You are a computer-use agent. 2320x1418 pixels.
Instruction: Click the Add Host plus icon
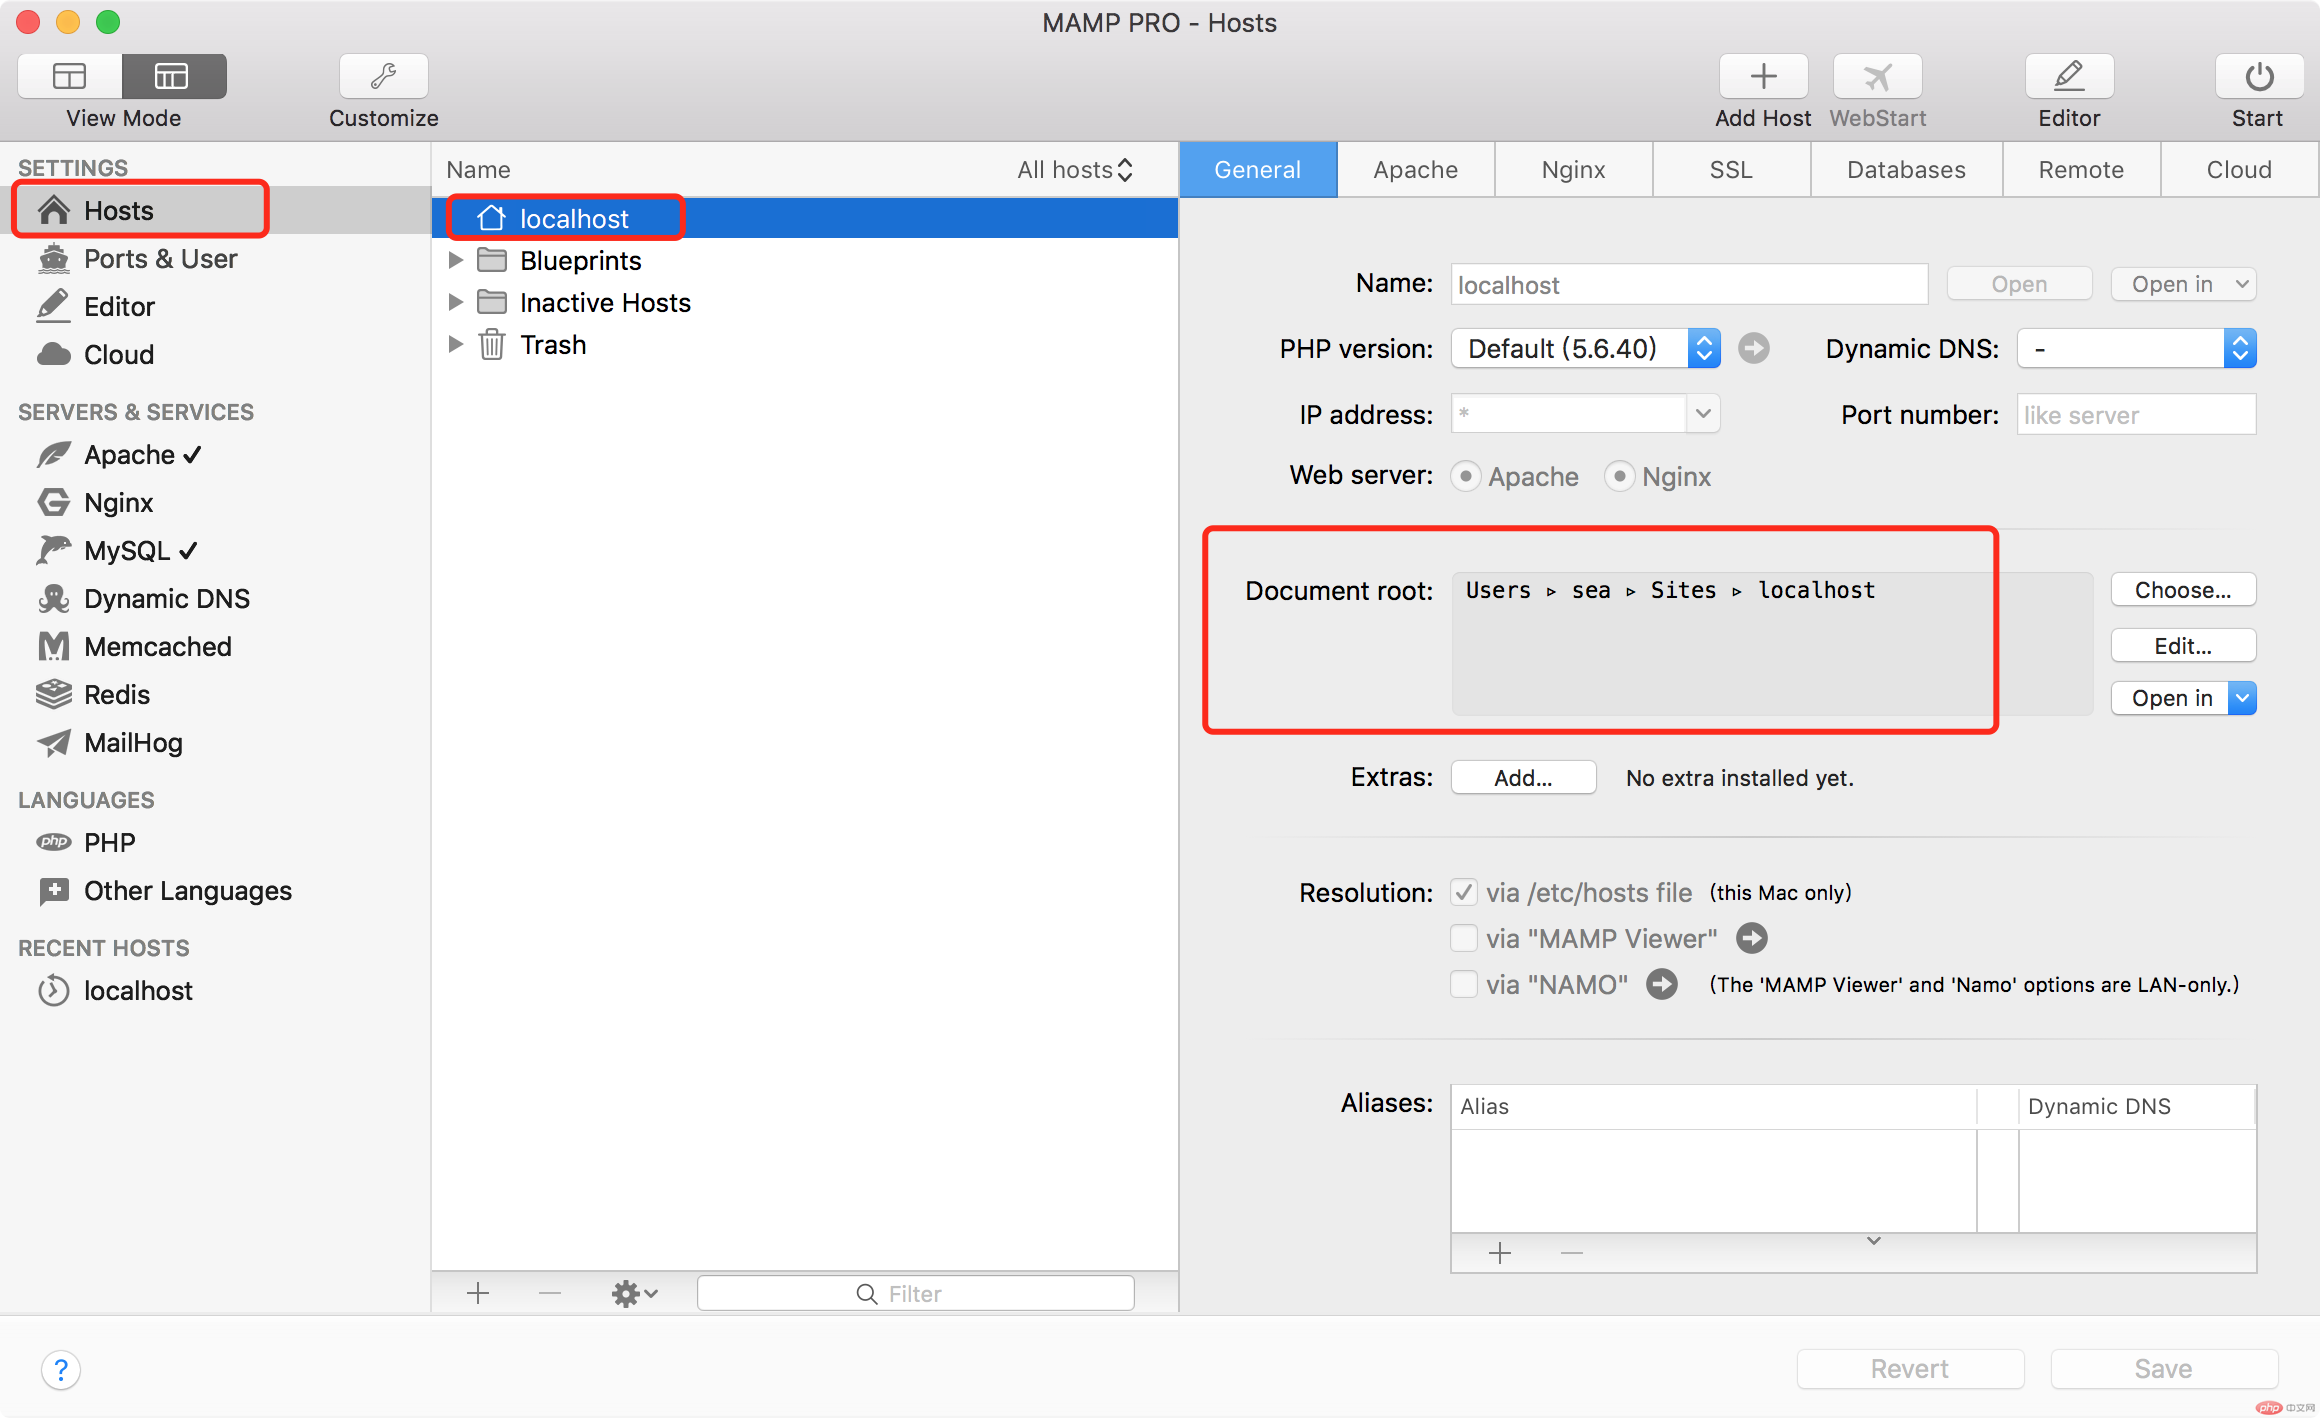click(x=1763, y=77)
